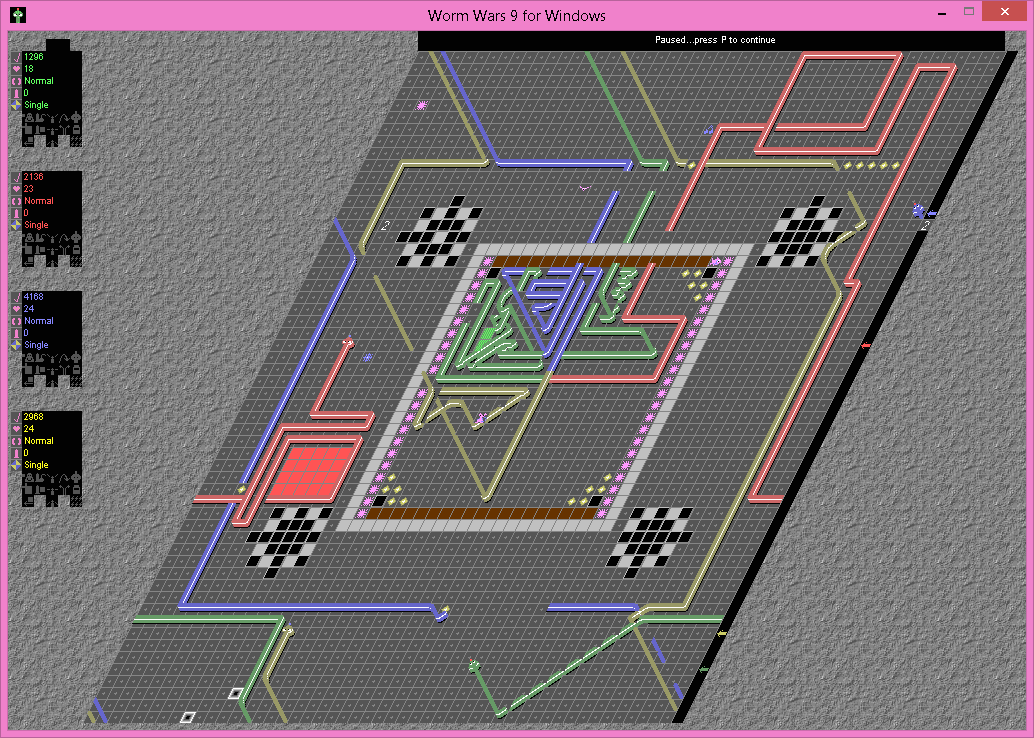1034x738 pixels.
Task: Select the blue score value 4168
Action: pyautogui.click(x=34, y=297)
